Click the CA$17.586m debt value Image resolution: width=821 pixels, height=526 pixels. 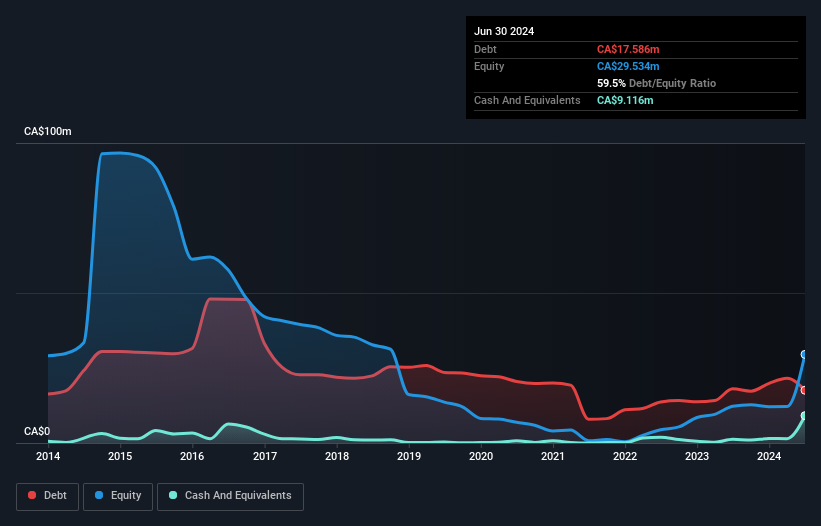[628, 49]
